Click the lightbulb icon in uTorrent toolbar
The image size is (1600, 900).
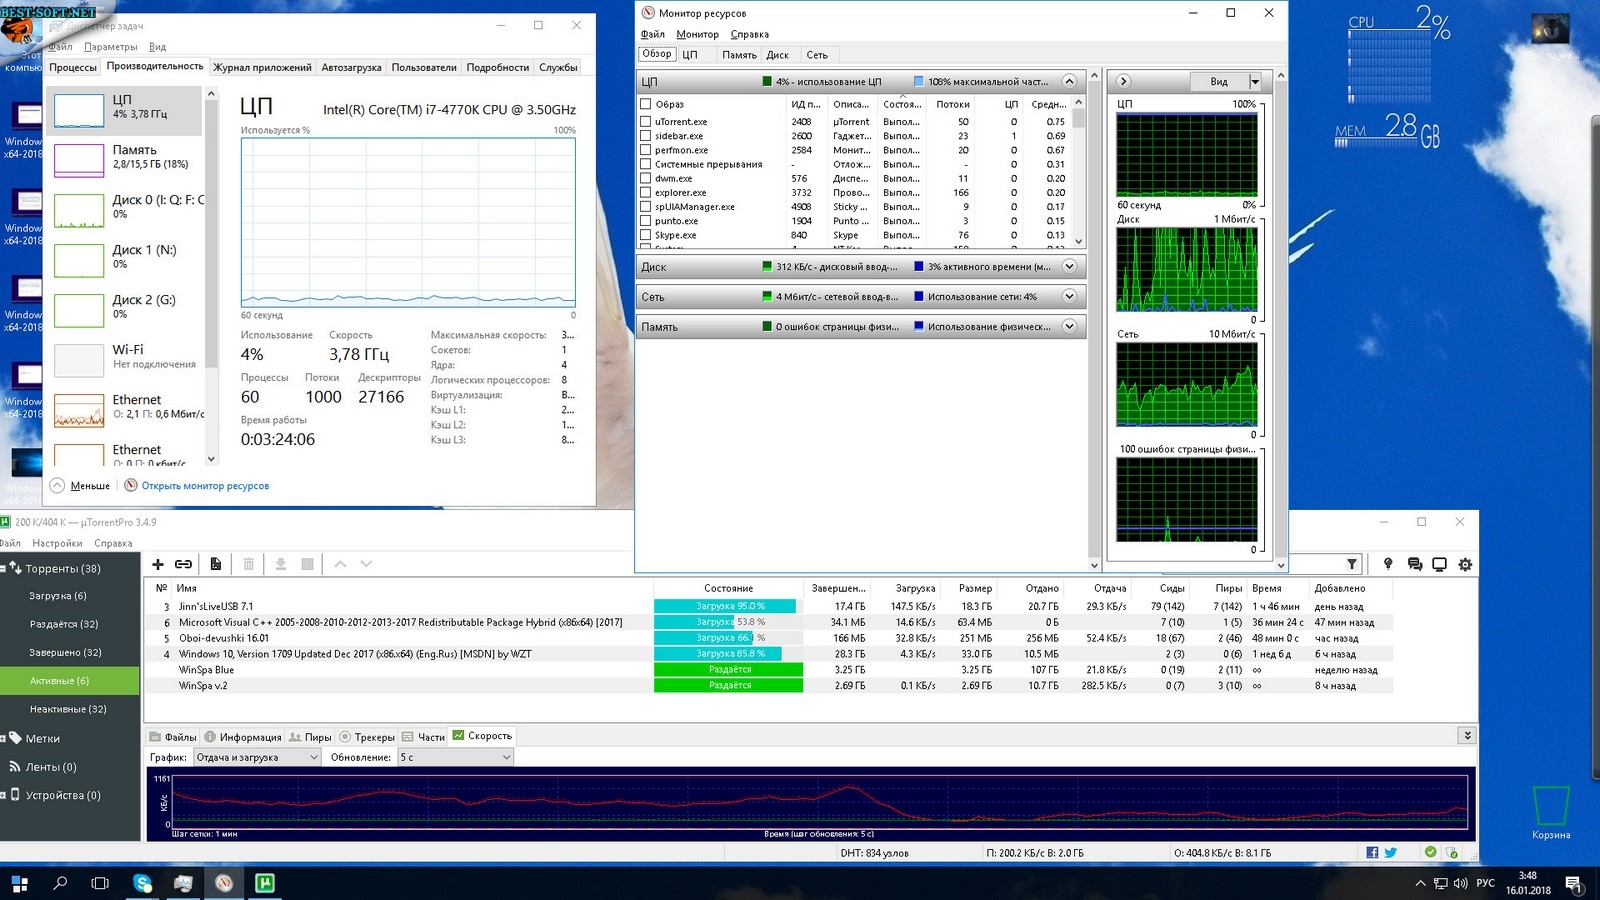pos(1388,564)
